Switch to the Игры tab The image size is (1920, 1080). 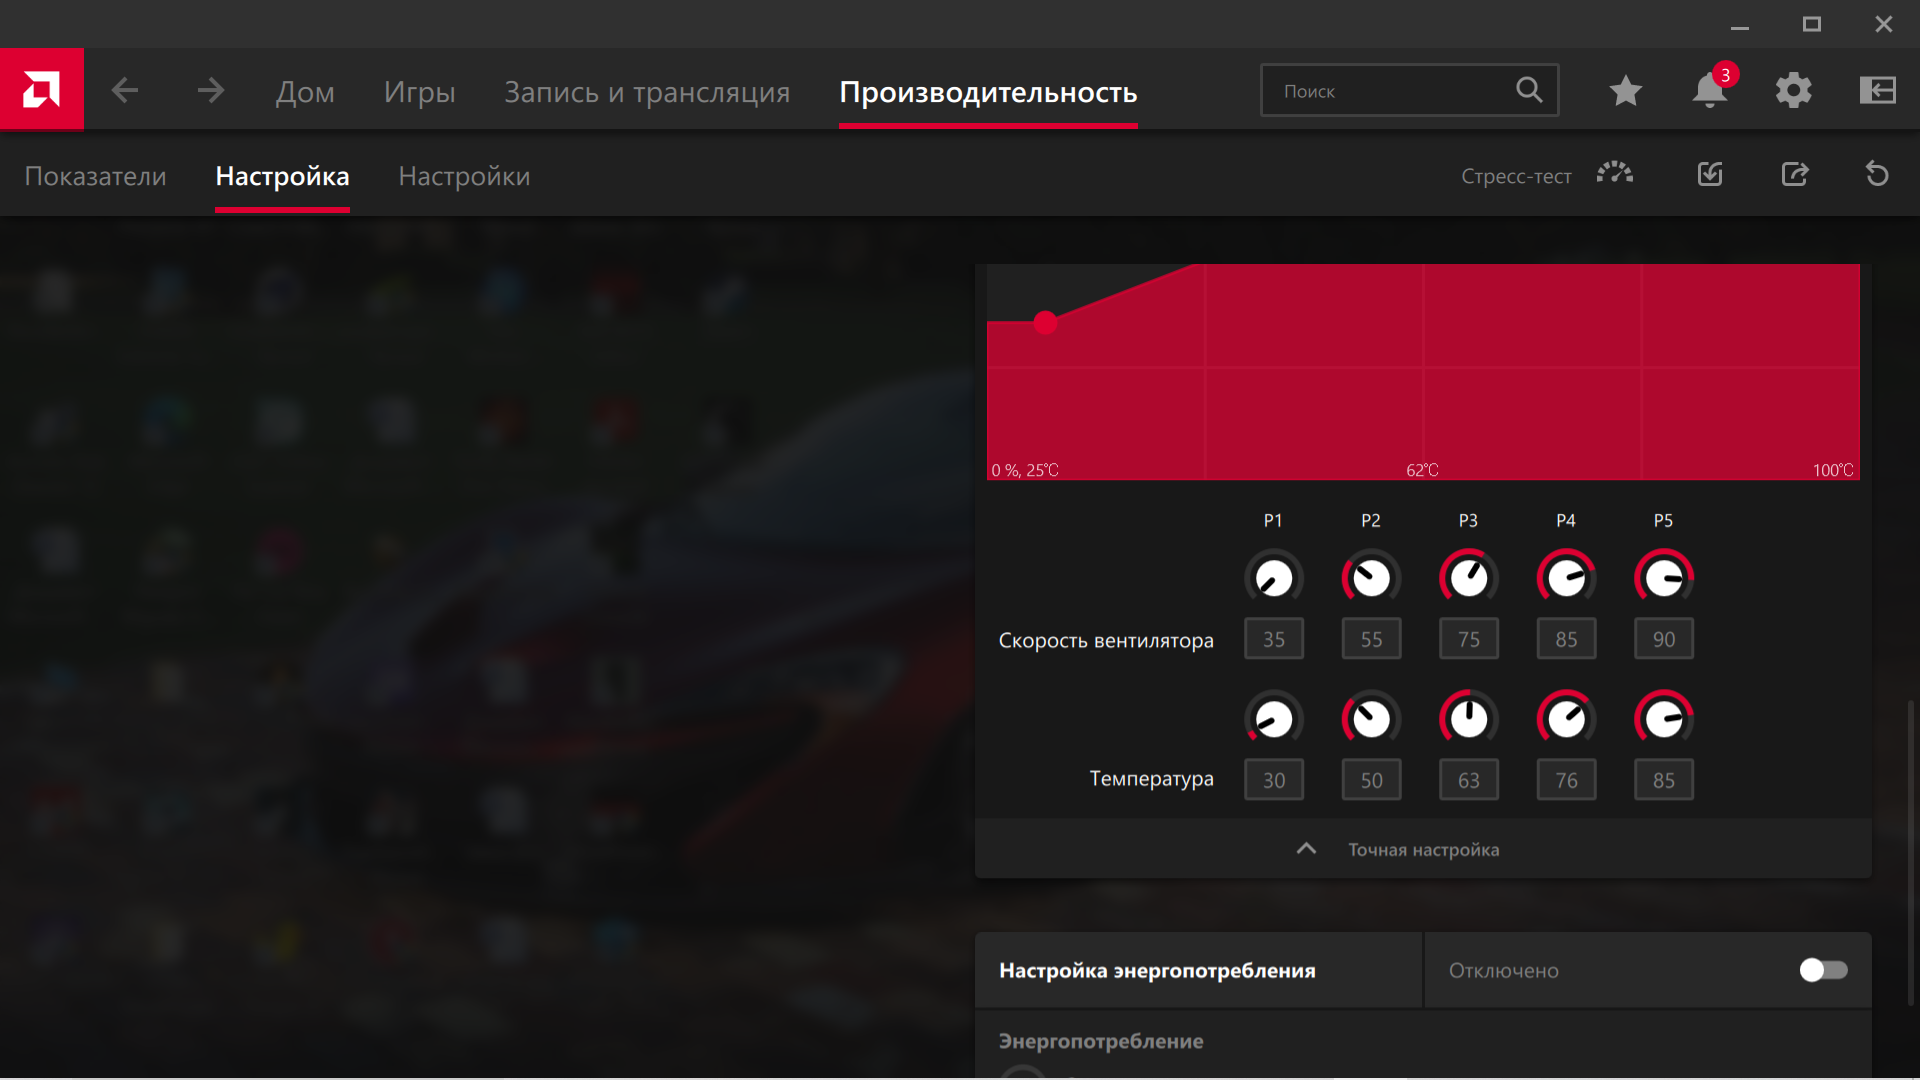point(419,92)
